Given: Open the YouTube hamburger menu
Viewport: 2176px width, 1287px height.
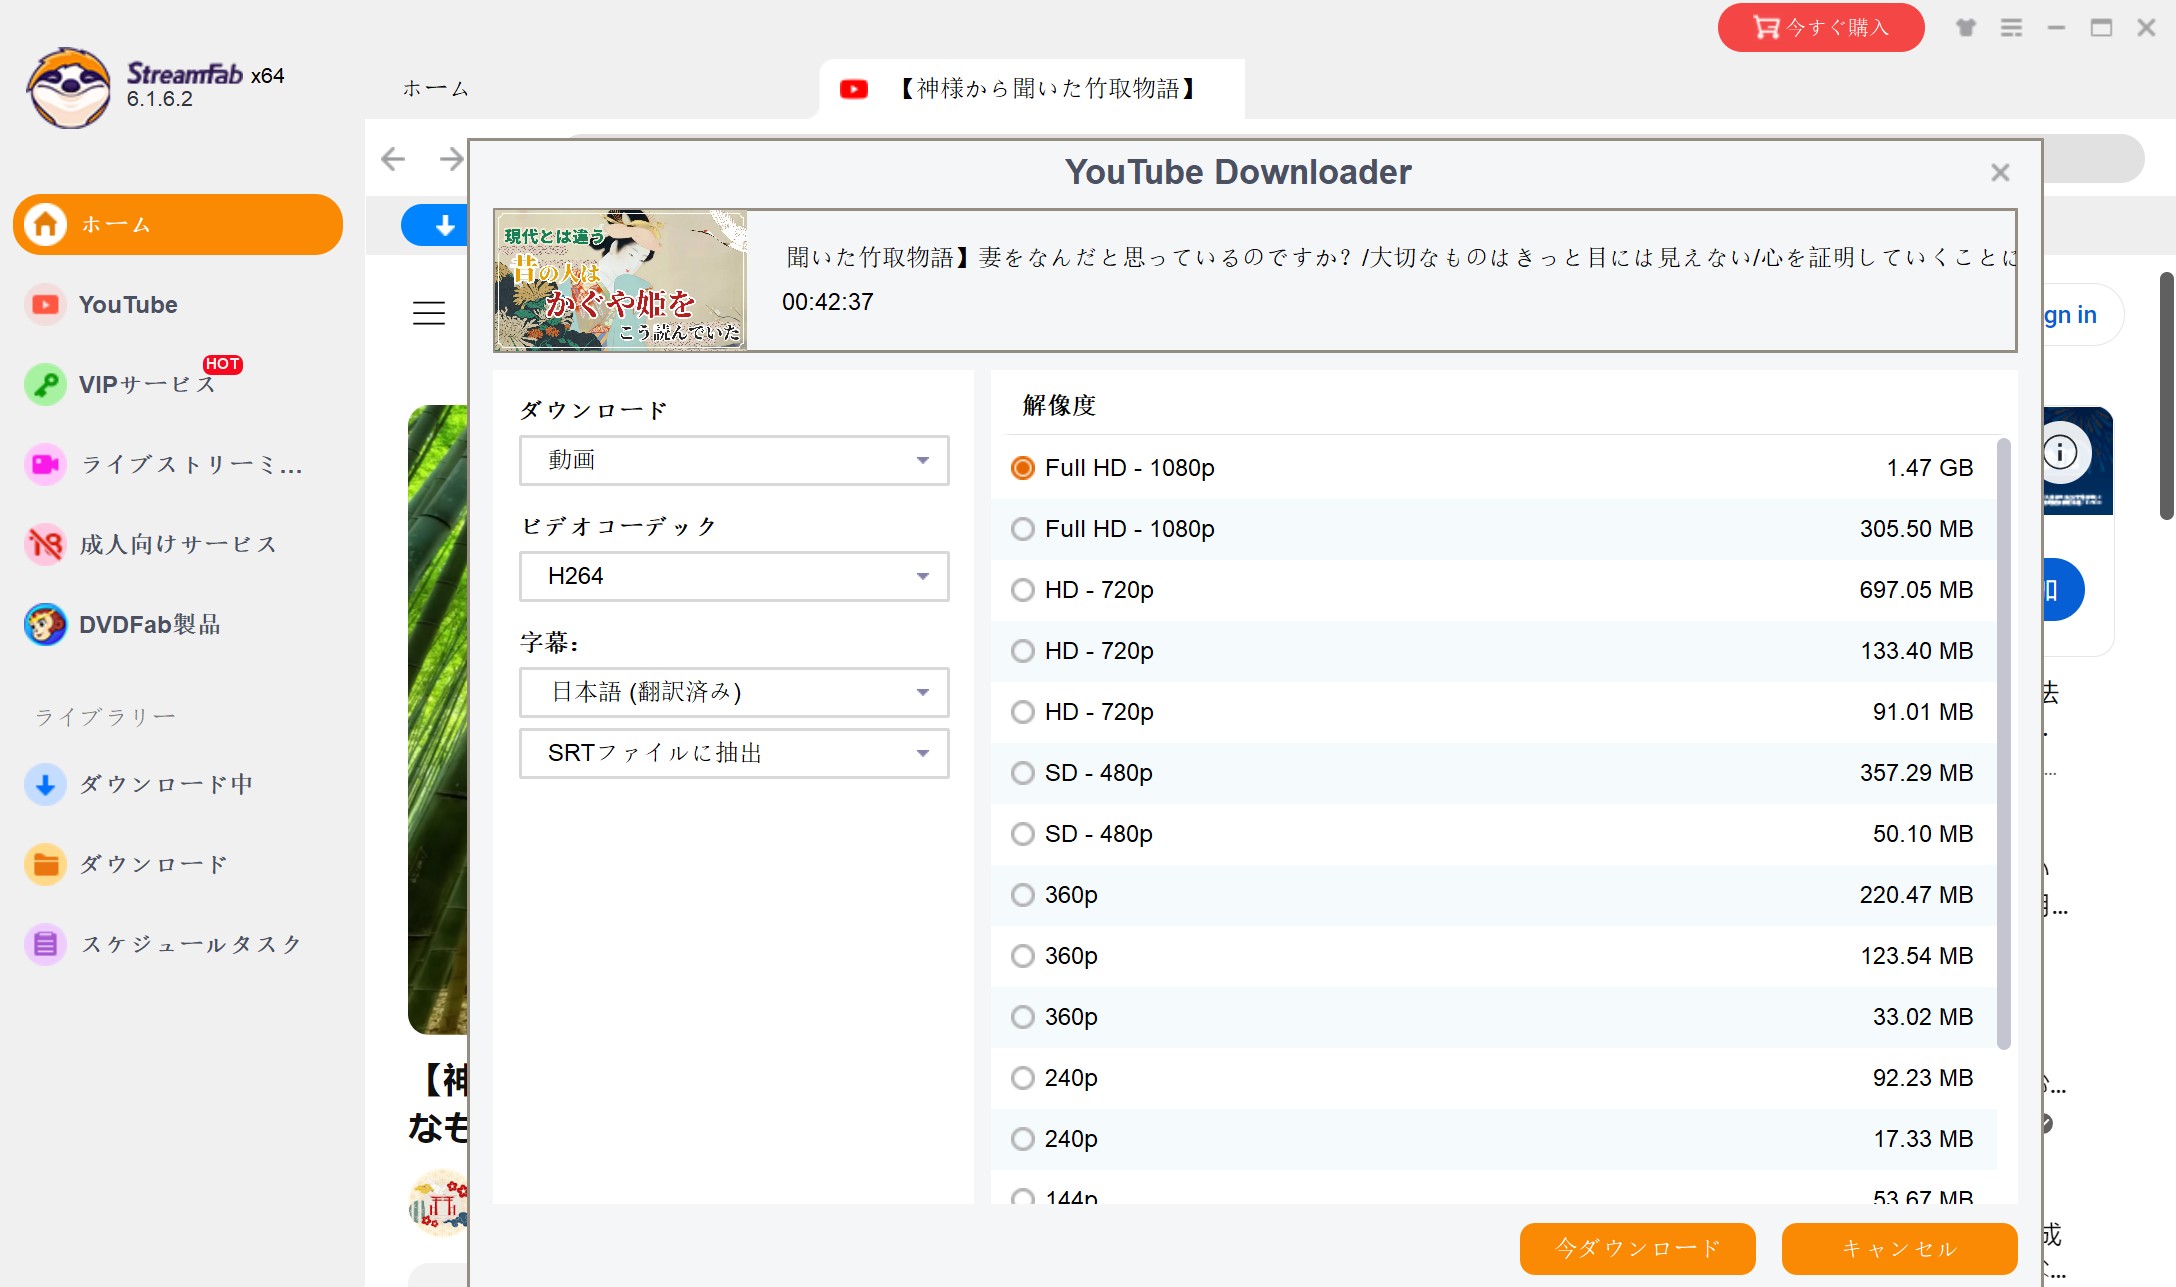Looking at the screenshot, I should click(429, 313).
